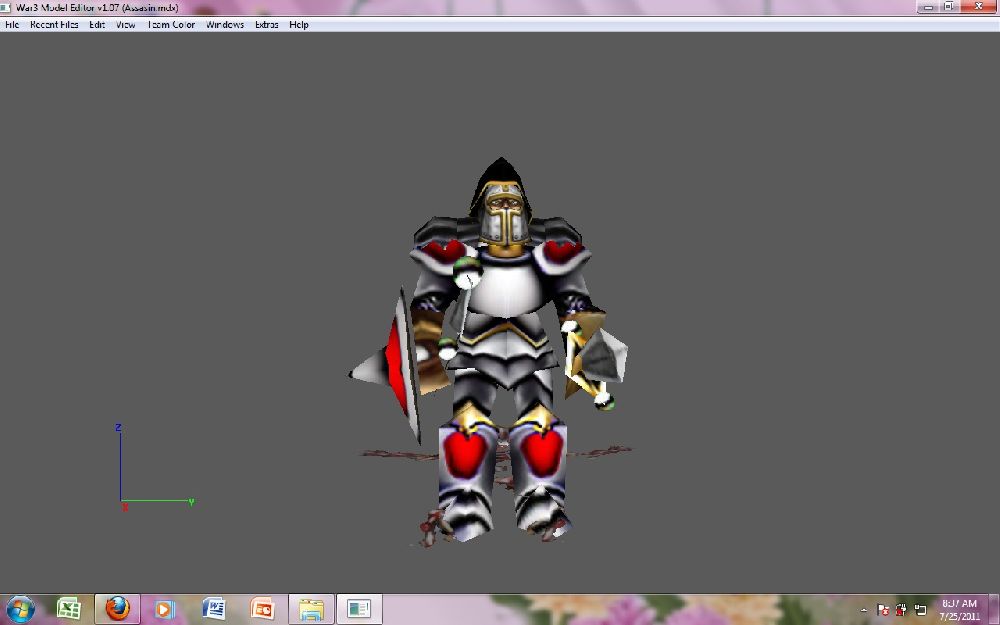Click the Show Desktop button
The image size is (1000, 625).
coord(994,610)
